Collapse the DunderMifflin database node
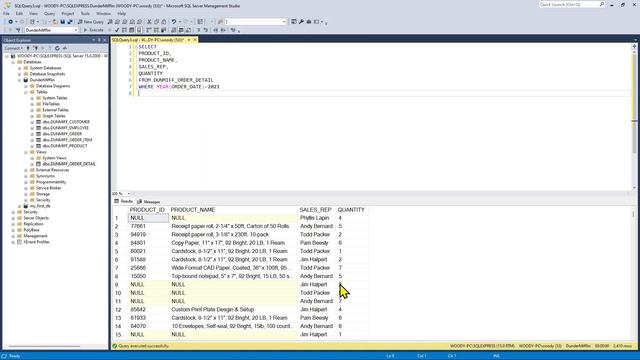The image size is (640, 360). [x=20, y=80]
